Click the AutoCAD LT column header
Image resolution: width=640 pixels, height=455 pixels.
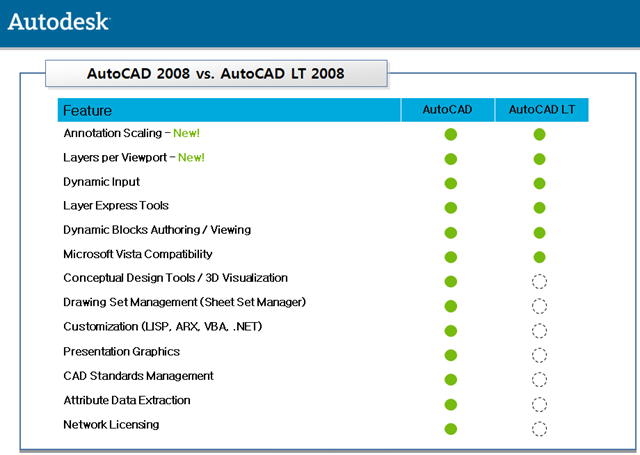click(x=542, y=109)
